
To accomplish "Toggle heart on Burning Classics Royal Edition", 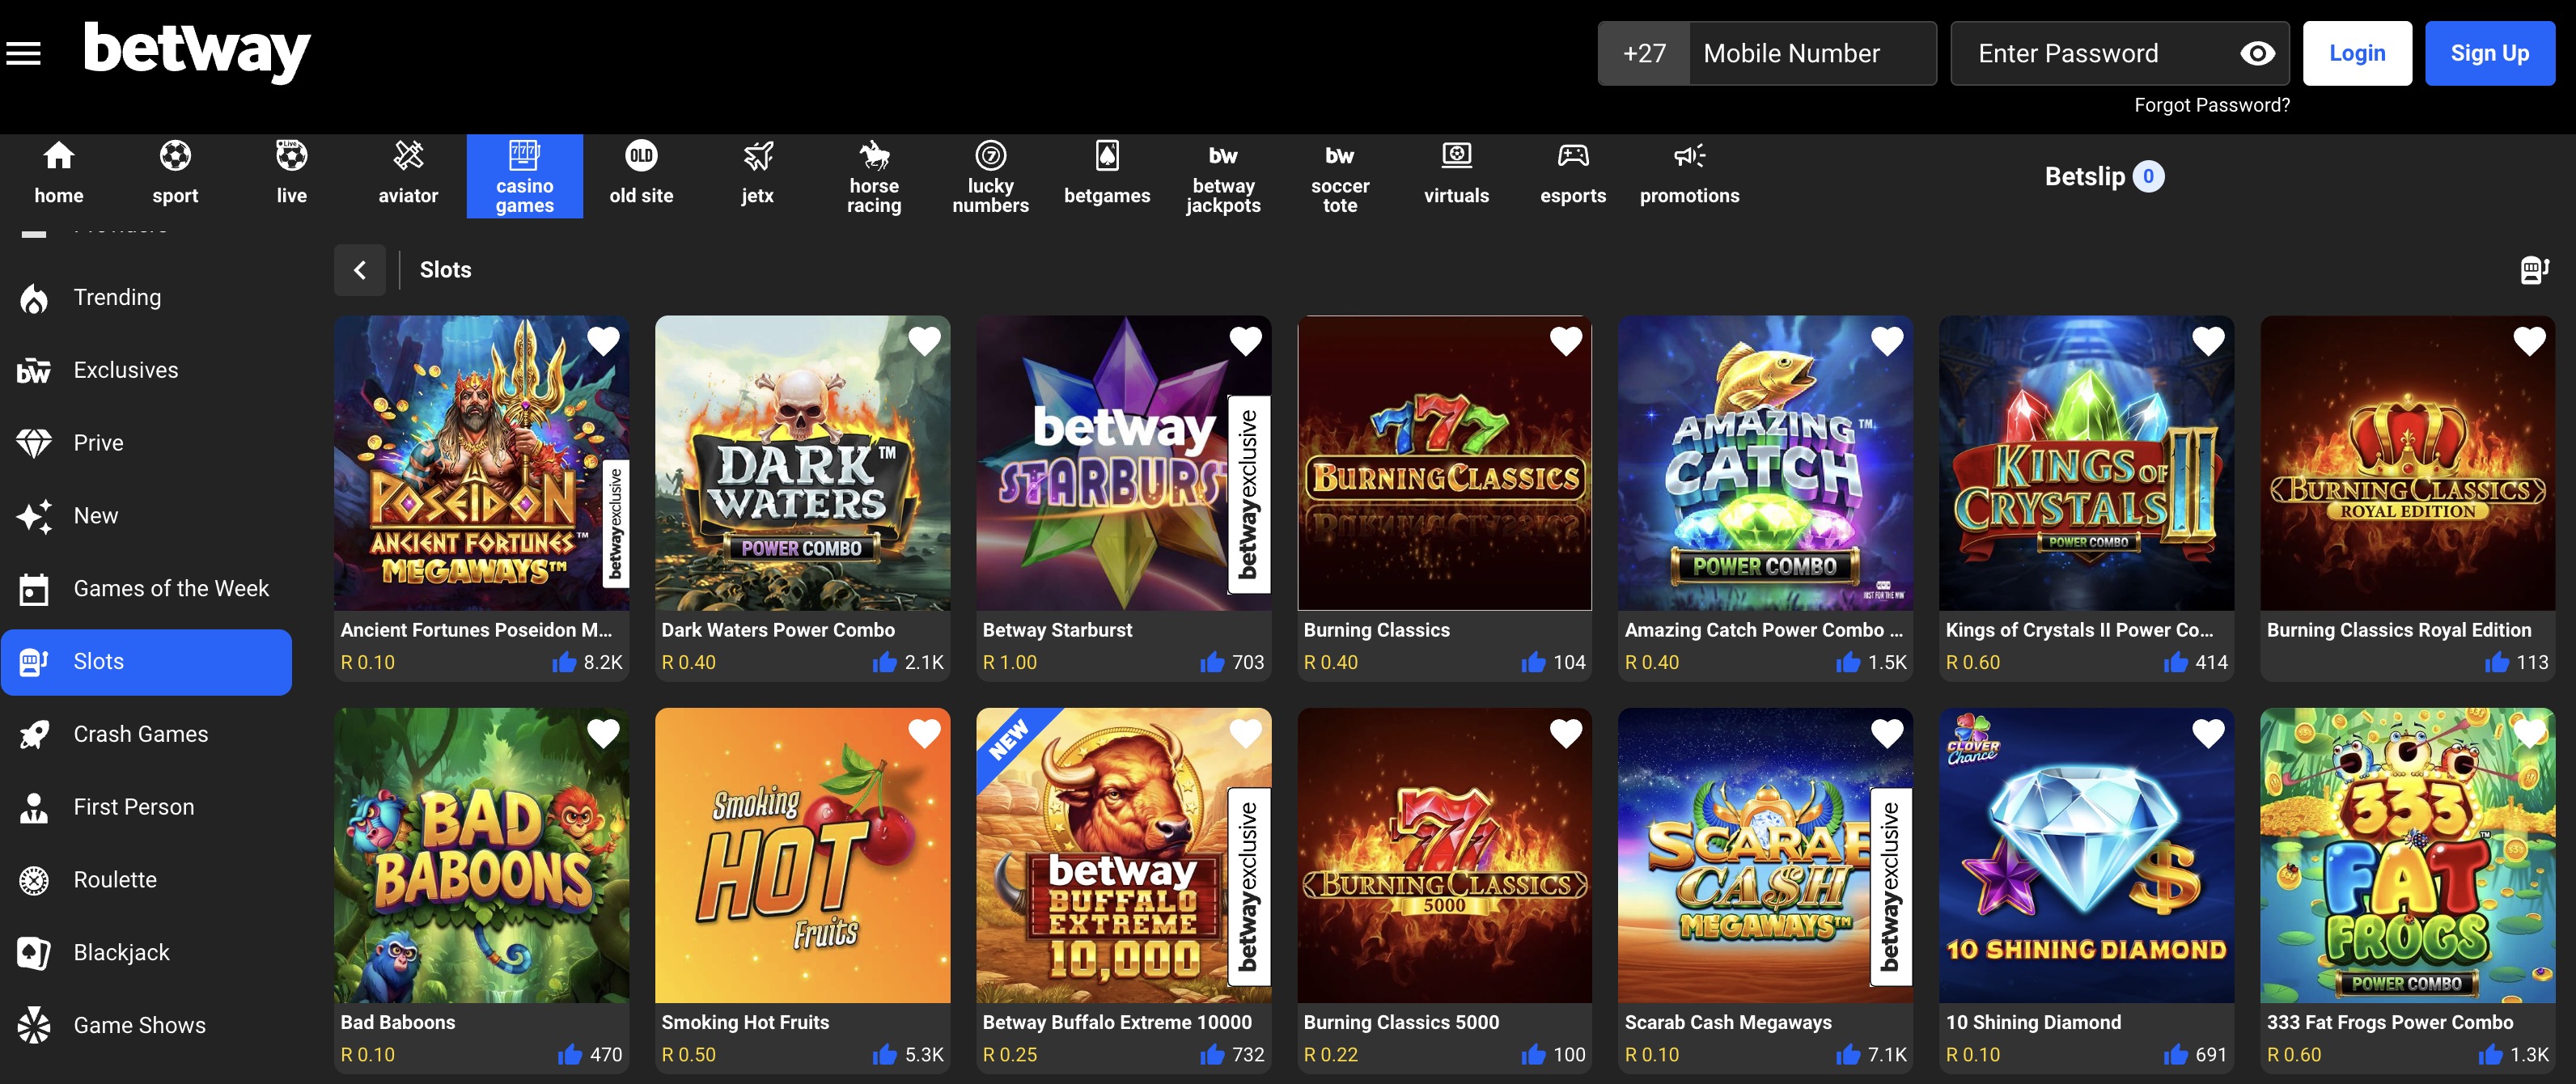I will 2529,342.
